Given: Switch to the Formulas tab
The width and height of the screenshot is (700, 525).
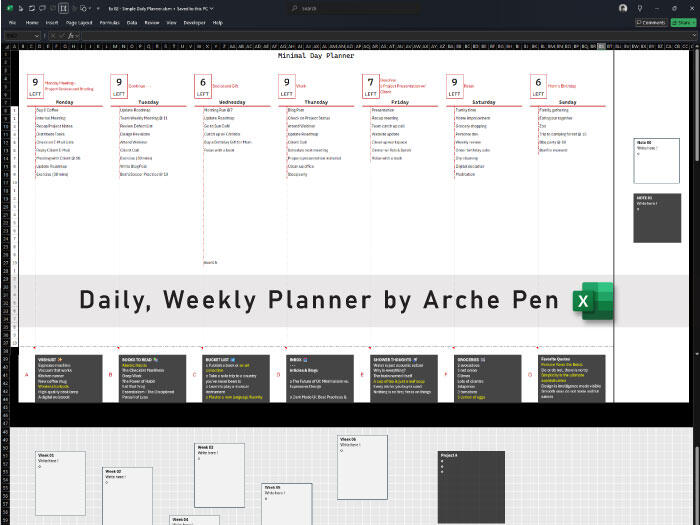Looking at the screenshot, I should pos(109,21).
